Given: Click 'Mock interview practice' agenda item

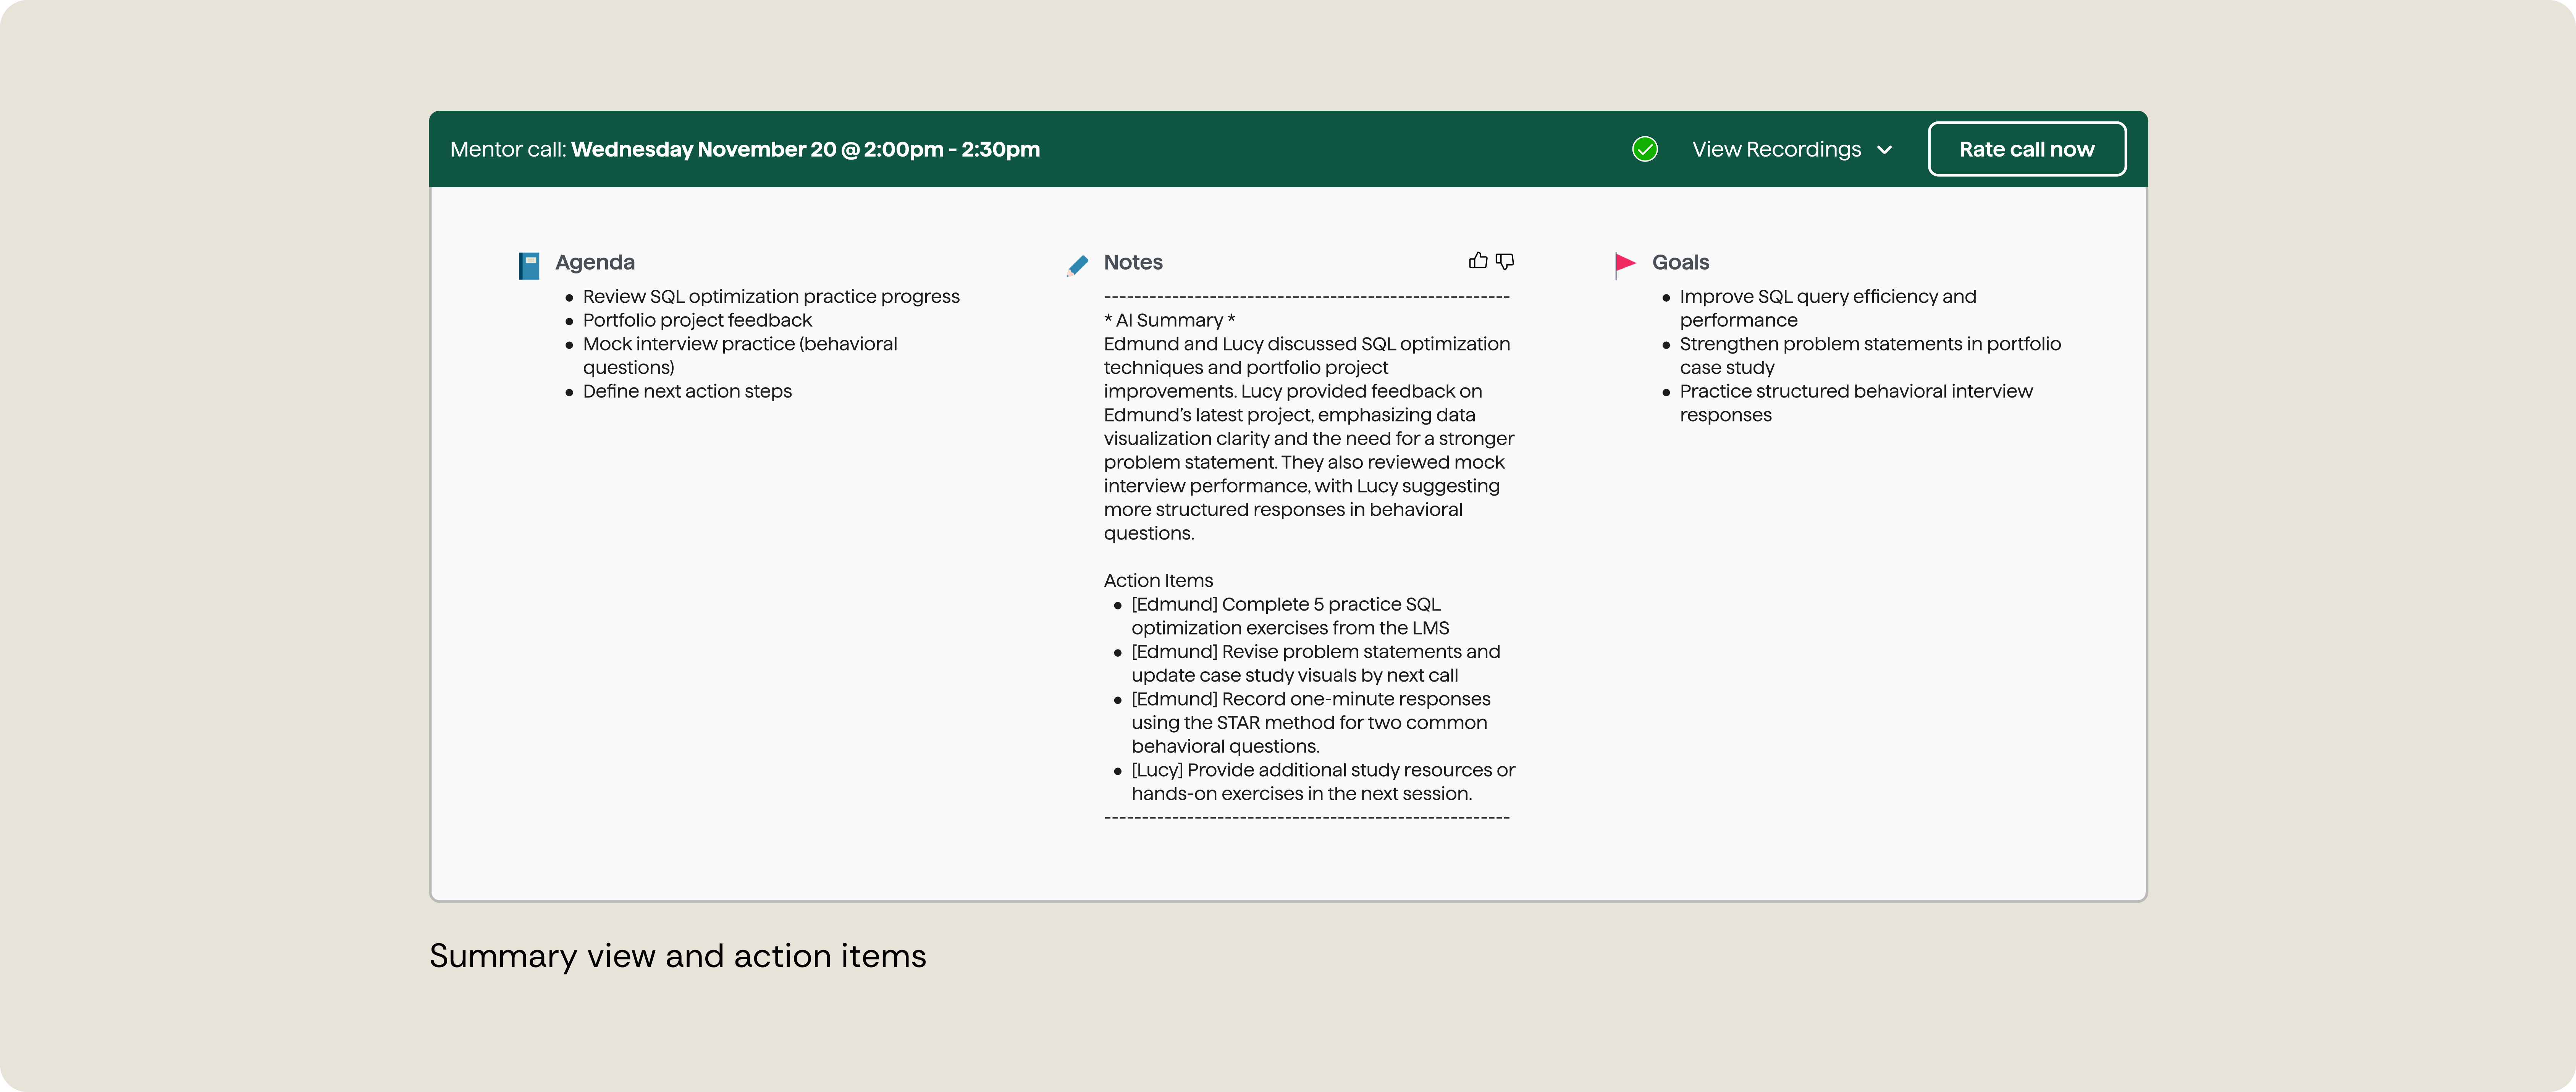Looking at the screenshot, I should pyautogui.click(x=740, y=355).
